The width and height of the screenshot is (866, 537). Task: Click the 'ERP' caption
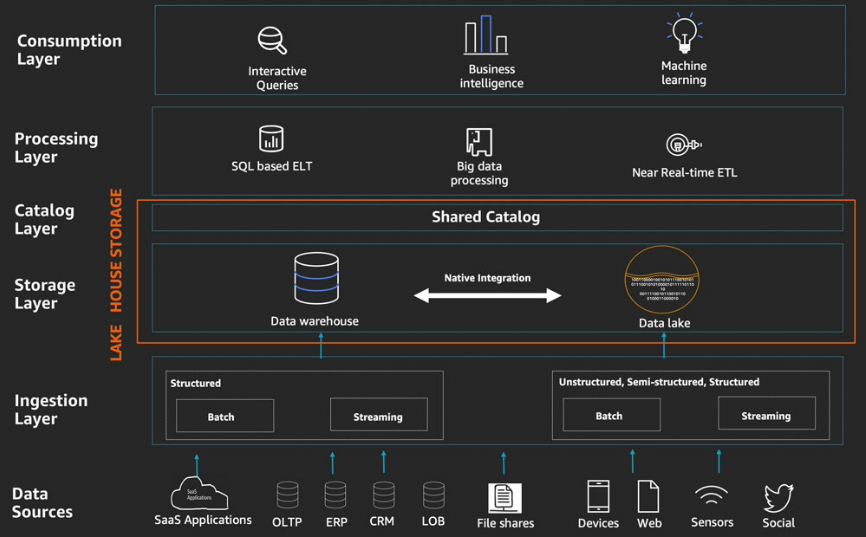[336, 522]
